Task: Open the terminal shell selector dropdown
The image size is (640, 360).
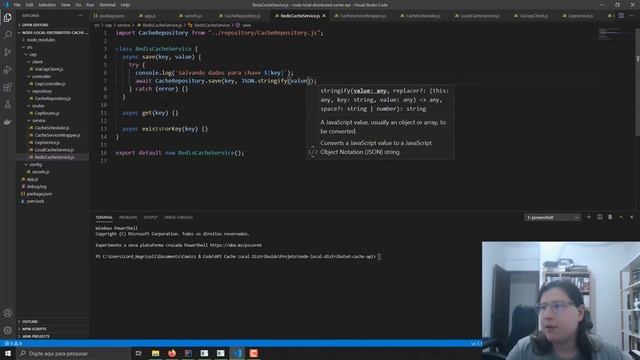Action: click(x=552, y=218)
